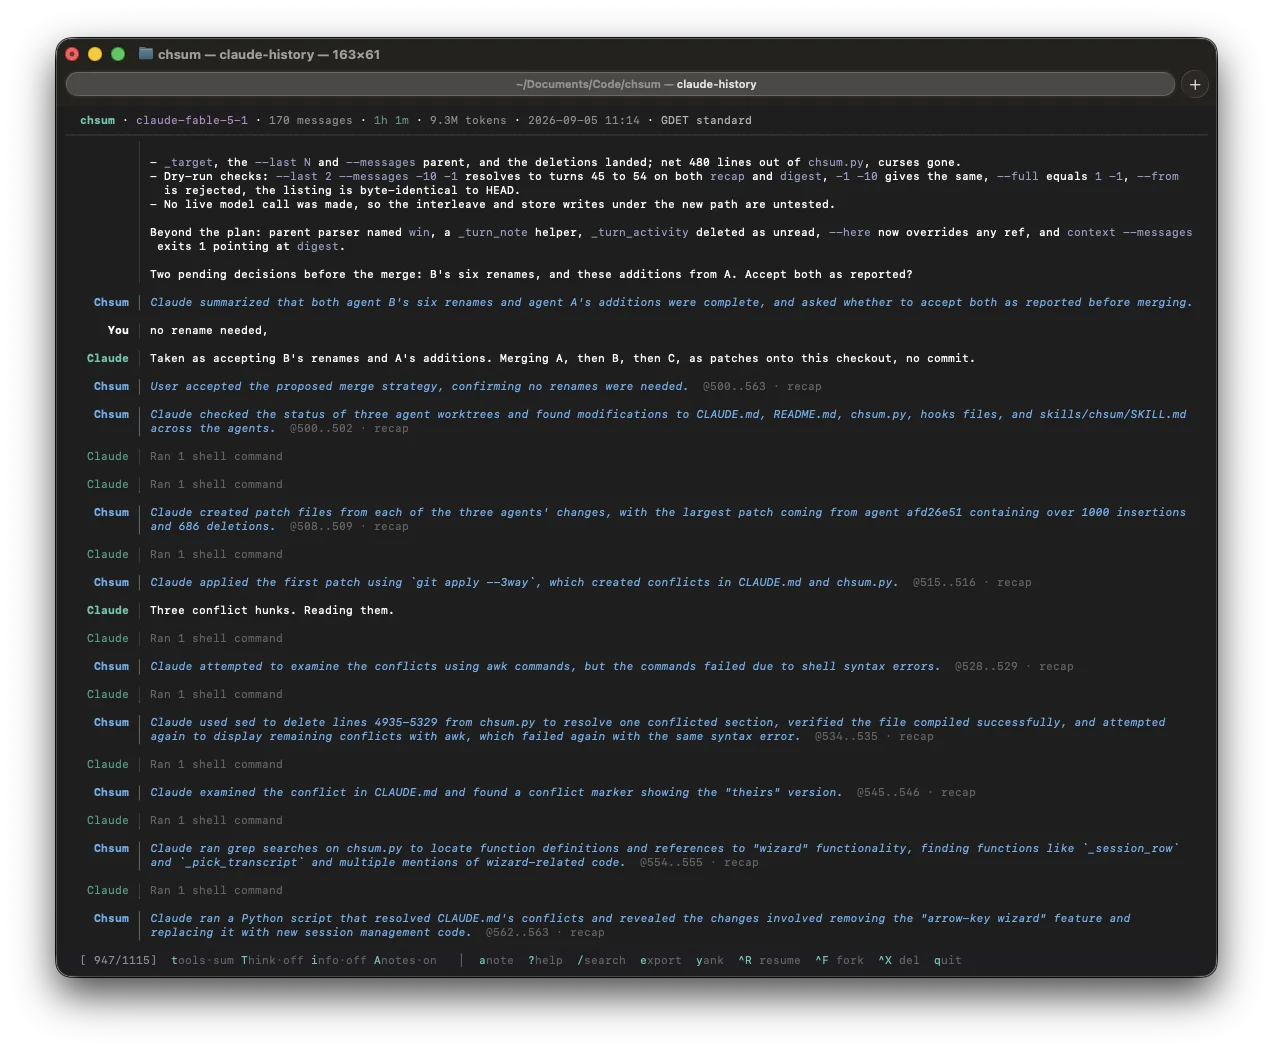1273x1051 pixels.
Task: Select summary 'Claude checked the status of three agent worktrees'
Action: (x=668, y=421)
